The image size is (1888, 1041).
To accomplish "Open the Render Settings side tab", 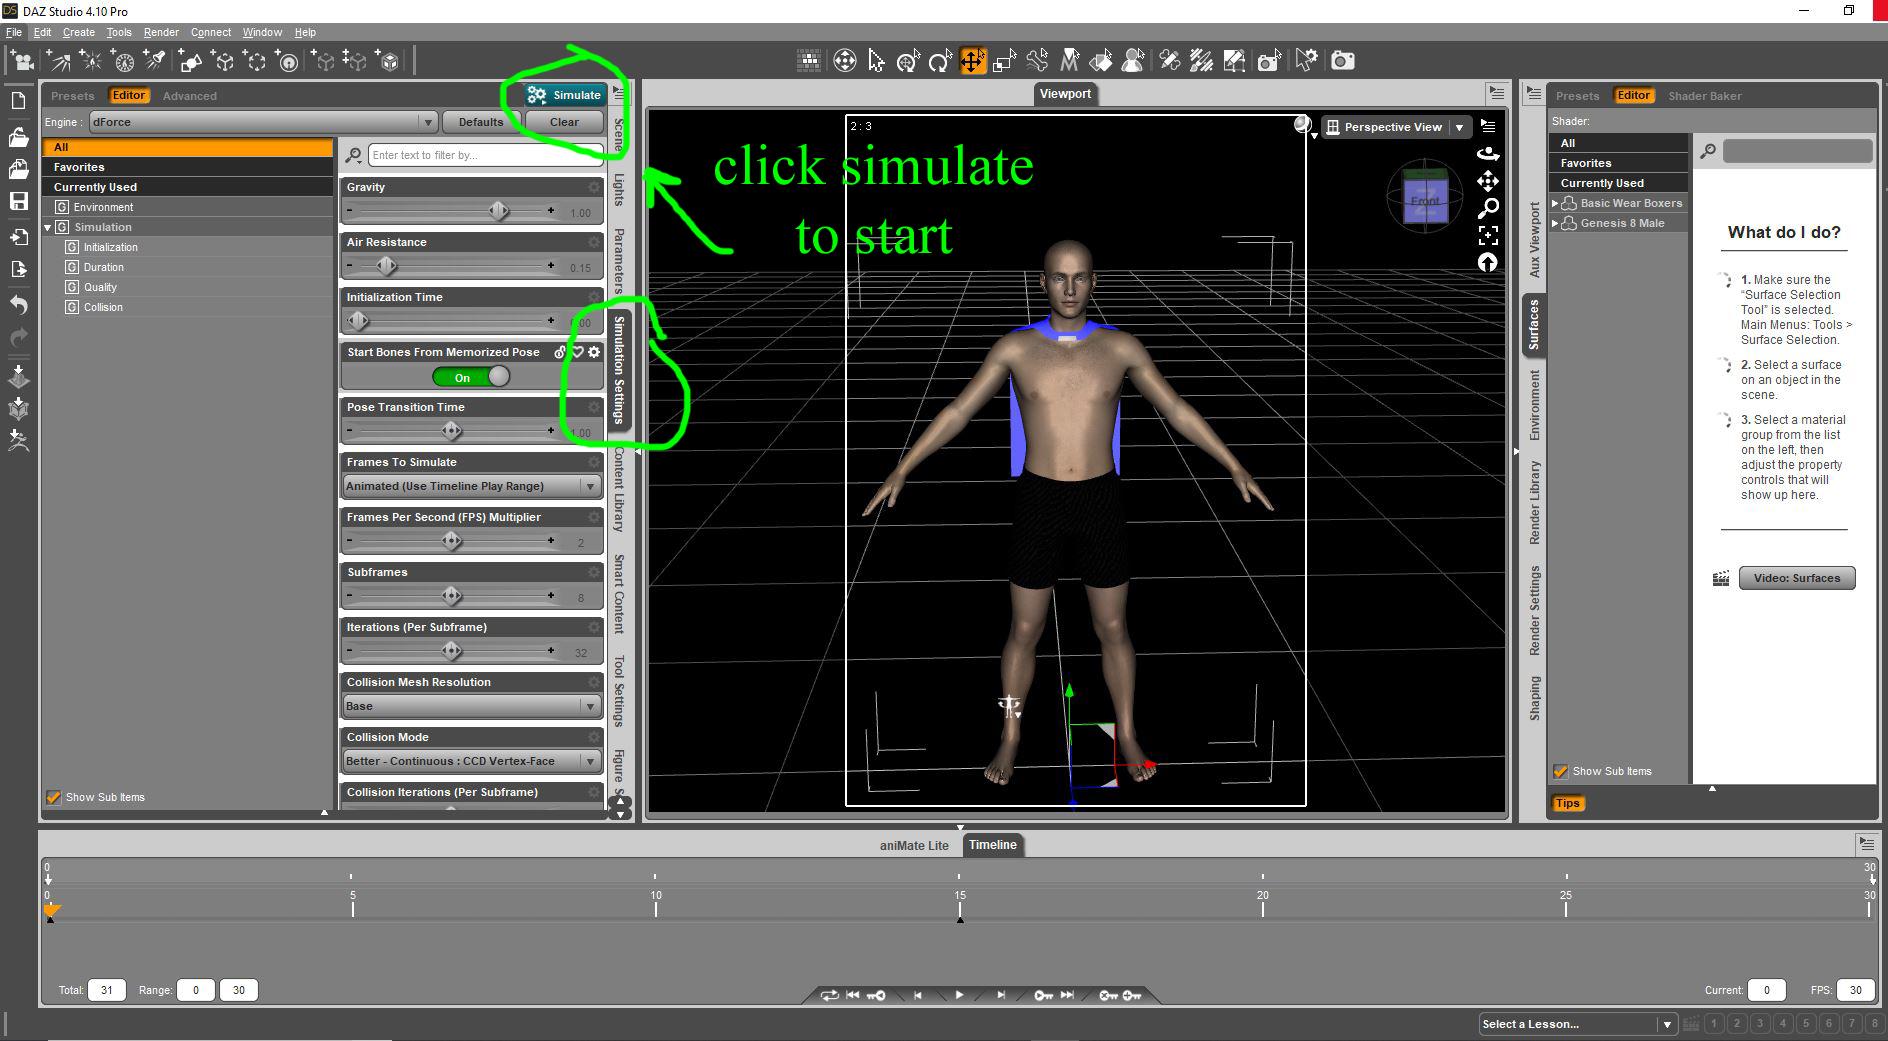I will (1535, 611).
